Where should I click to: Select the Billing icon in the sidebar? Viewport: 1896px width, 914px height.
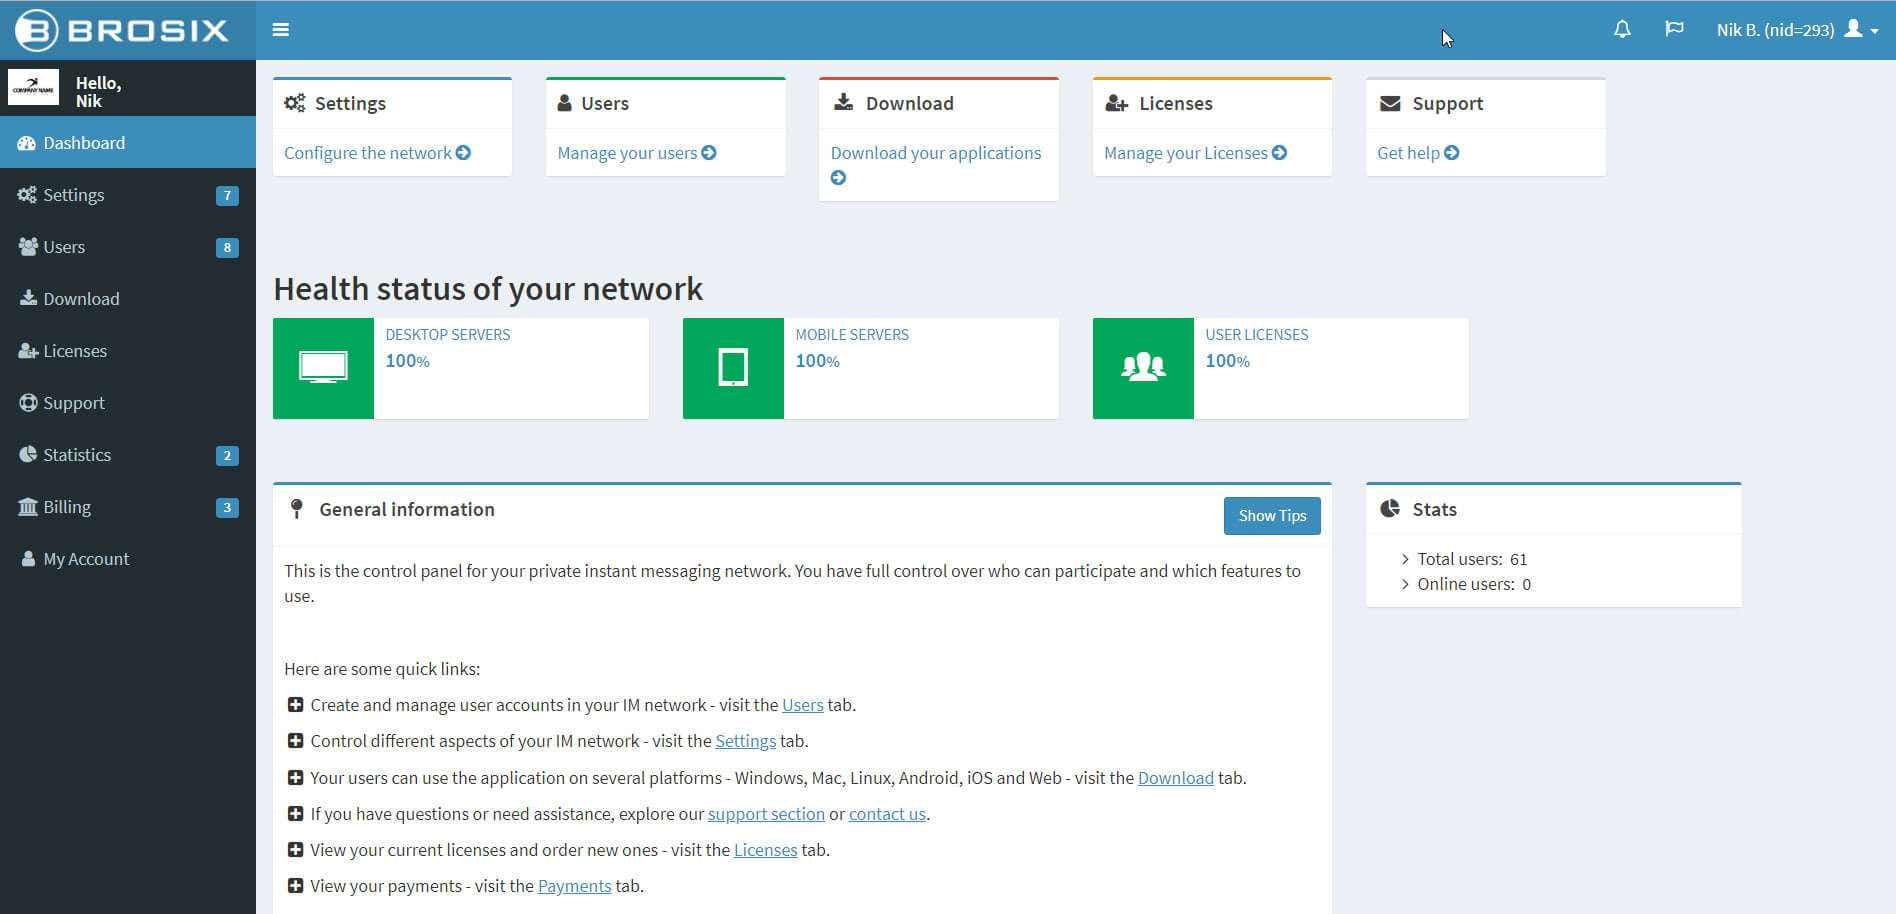point(29,506)
